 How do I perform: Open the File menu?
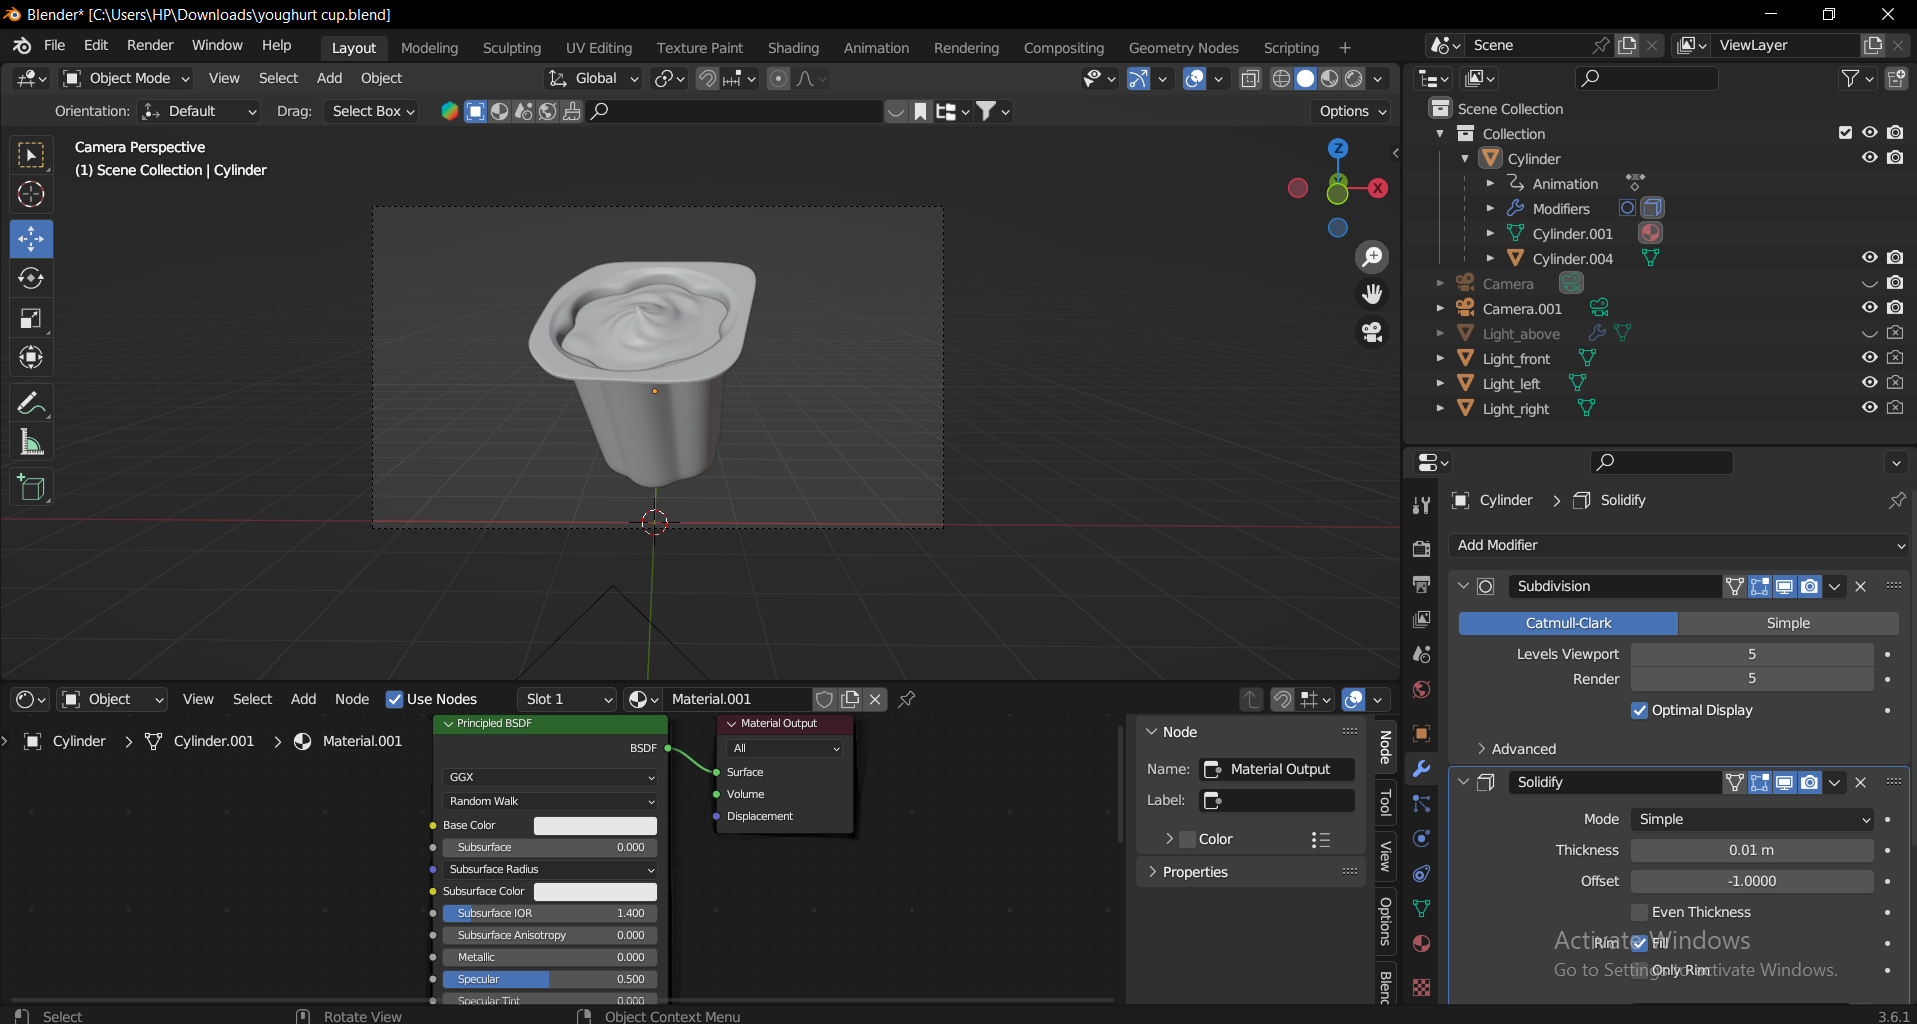55,45
